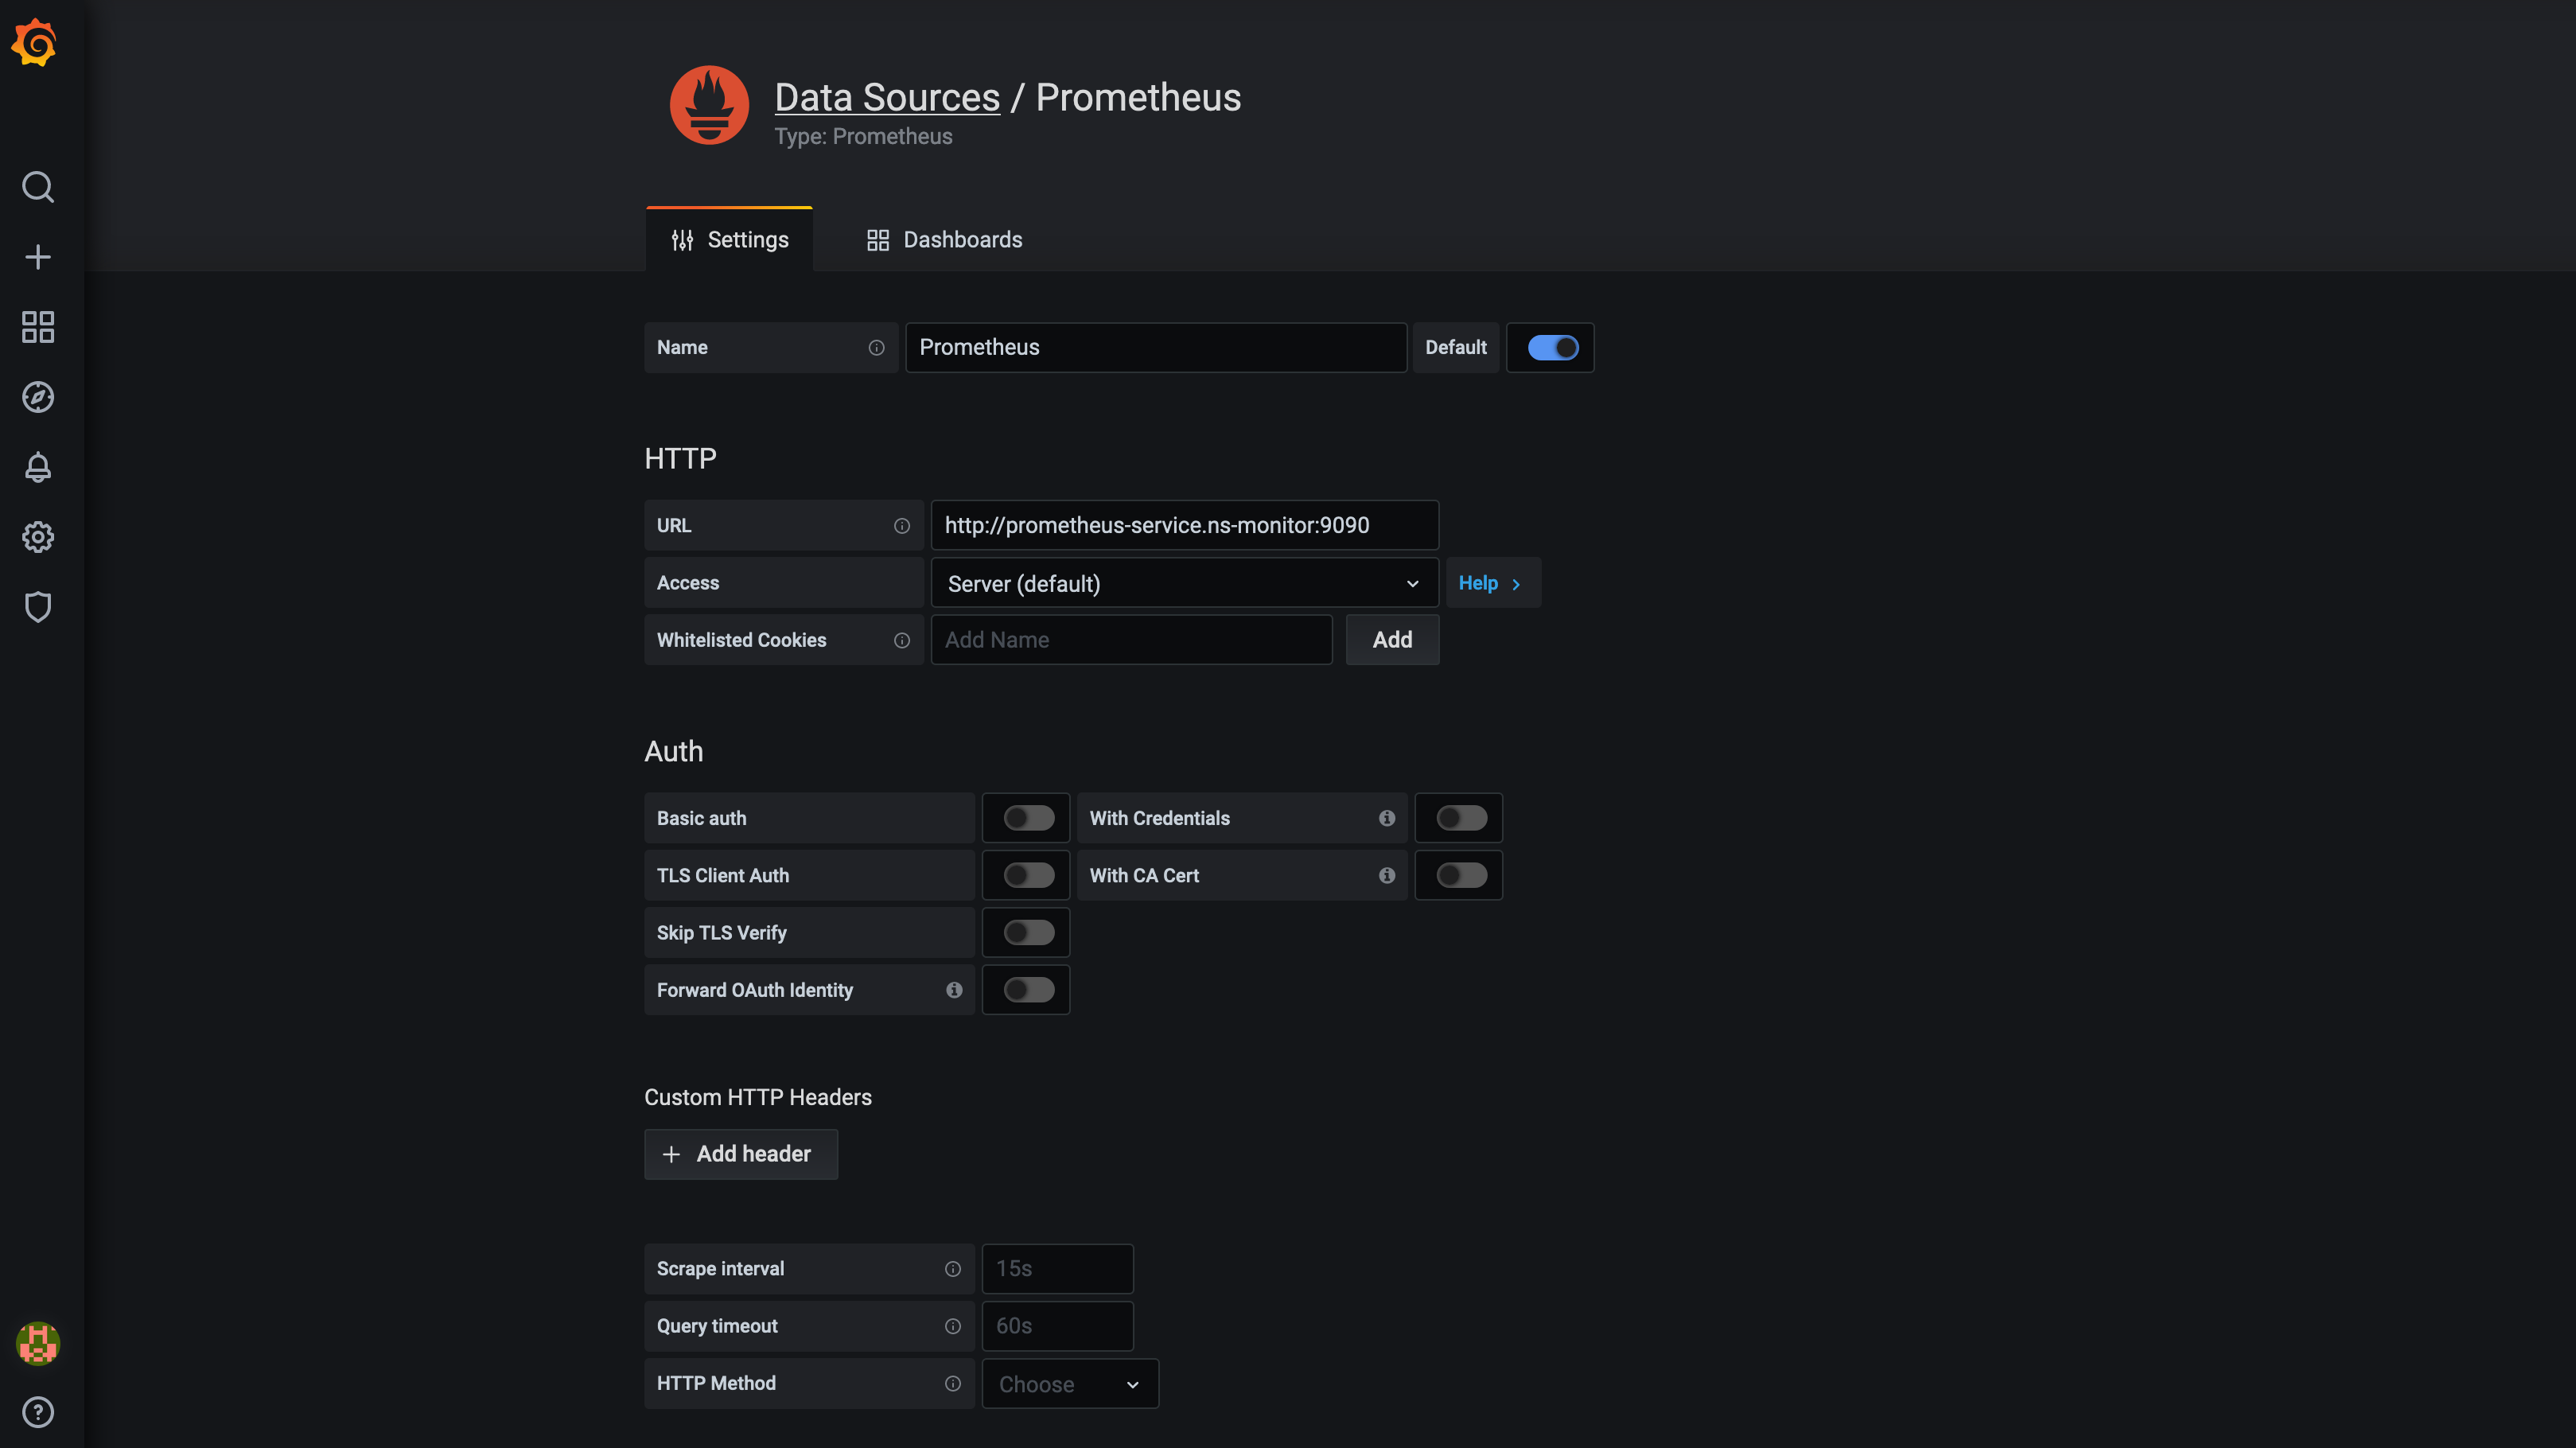
Task: Open the Server Admin shield icon
Action: [x=38, y=607]
